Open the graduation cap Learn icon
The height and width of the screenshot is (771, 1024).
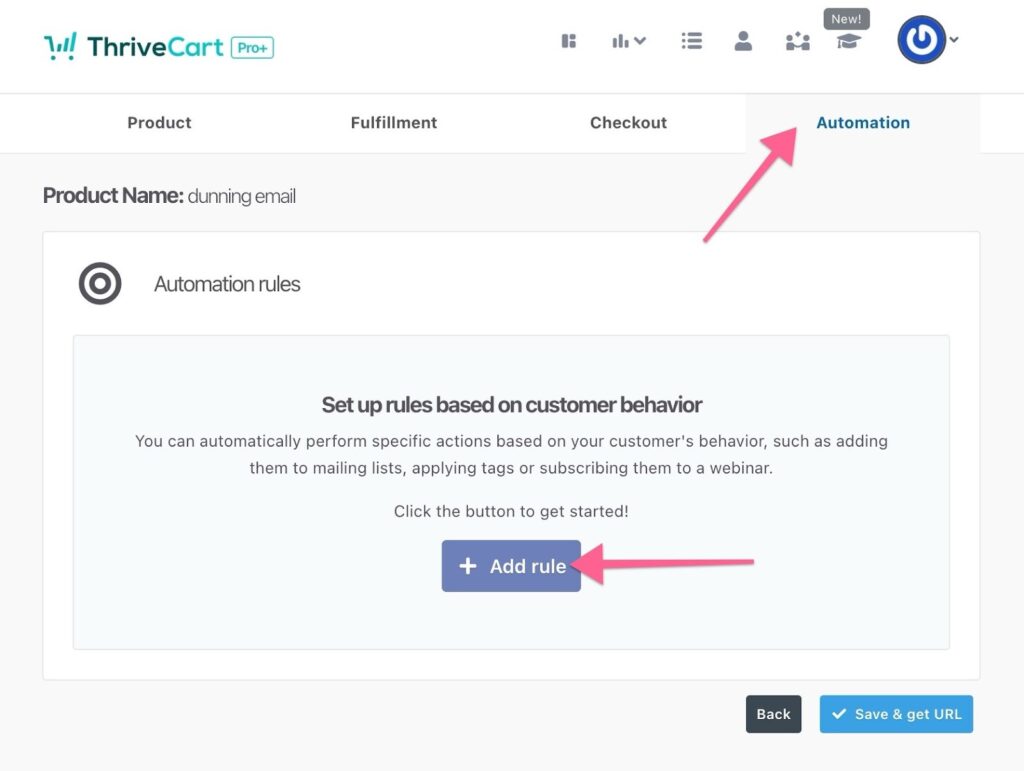(849, 42)
